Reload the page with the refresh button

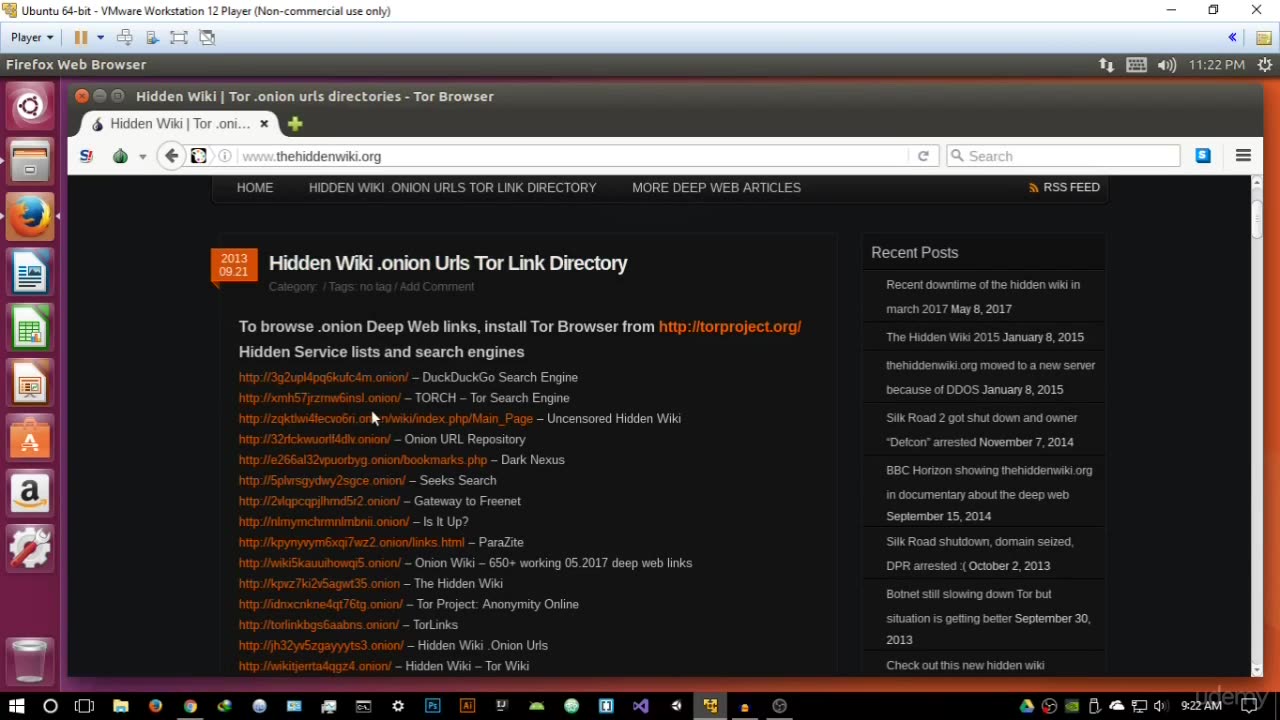tap(923, 156)
